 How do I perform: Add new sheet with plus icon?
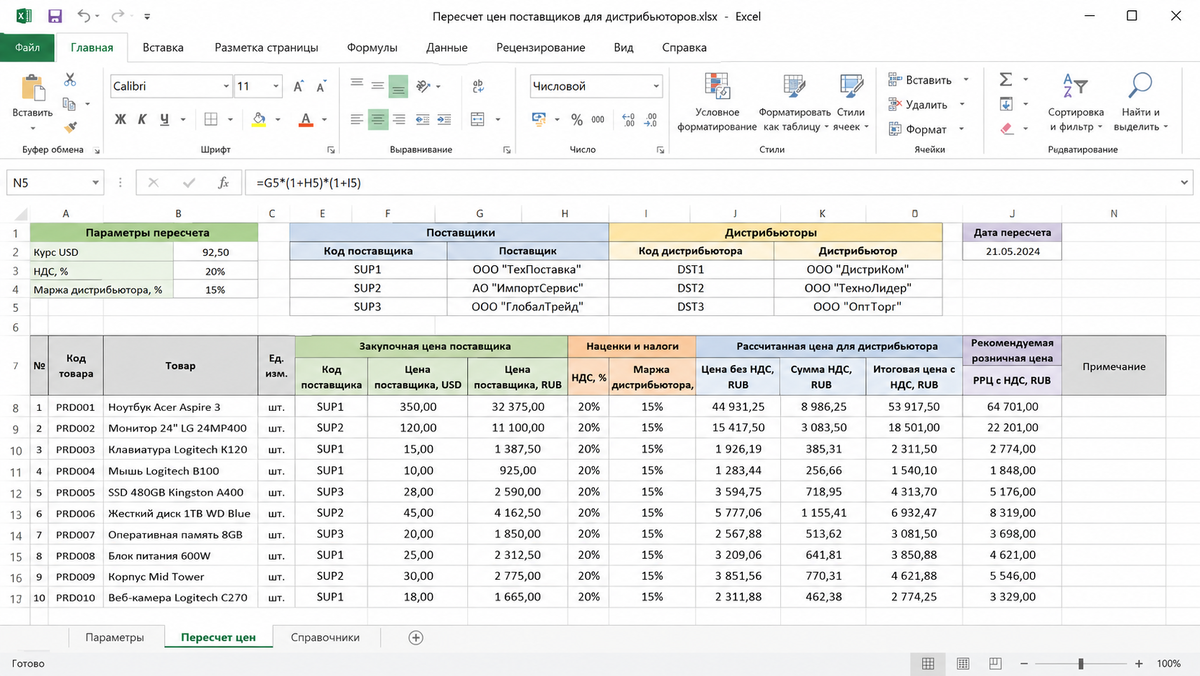[x=416, y=638]
